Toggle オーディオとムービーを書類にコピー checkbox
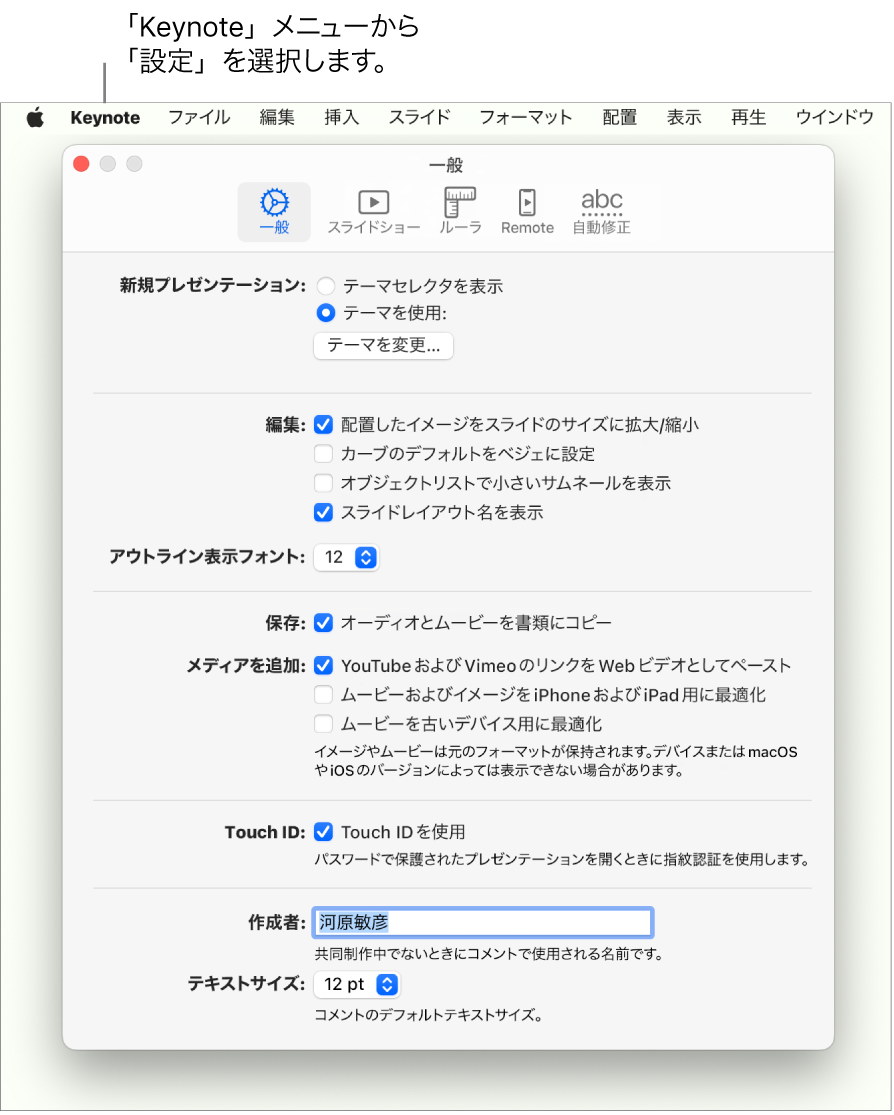Viewport: 894px width, 1115px height. tap(324, 623)
